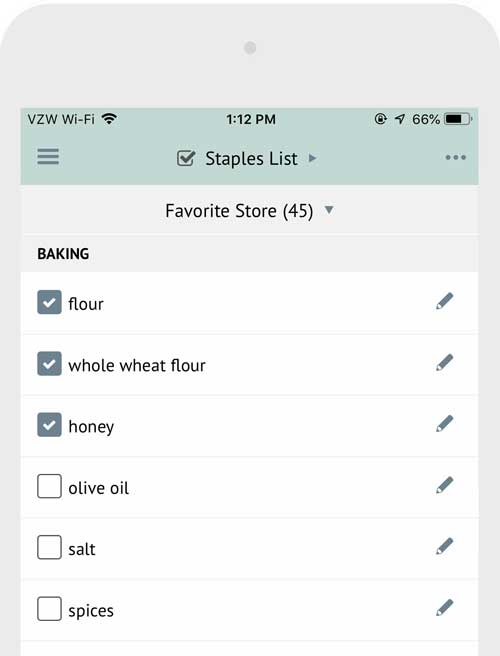Check the olive oil checkbox
500x656 pixels.
(x=49, y=486)
